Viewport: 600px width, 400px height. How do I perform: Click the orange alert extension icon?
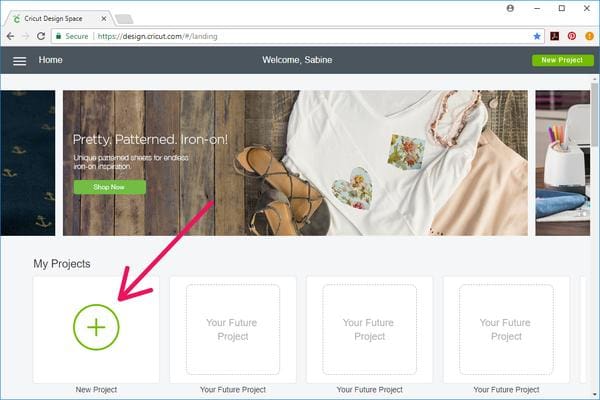point(589,36)
